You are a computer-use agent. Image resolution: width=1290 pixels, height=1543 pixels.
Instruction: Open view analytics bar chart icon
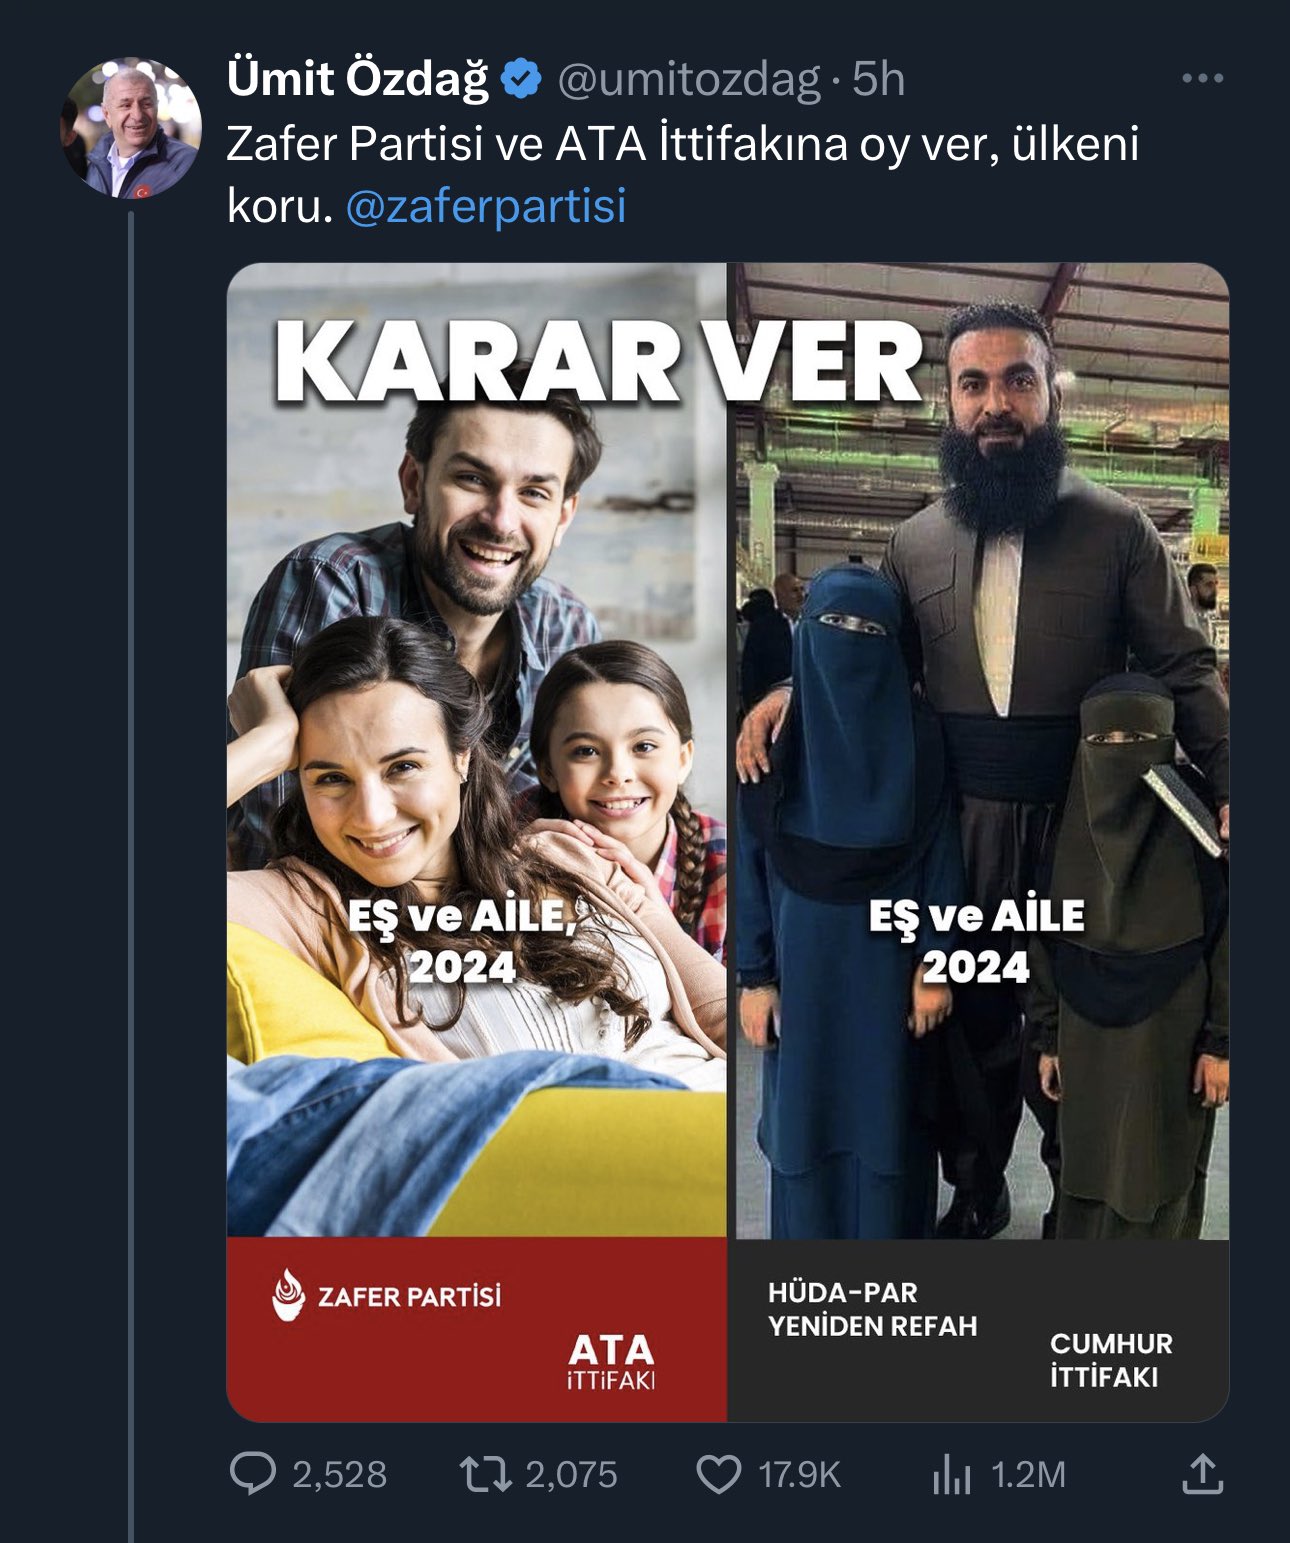pos(951,1475)
